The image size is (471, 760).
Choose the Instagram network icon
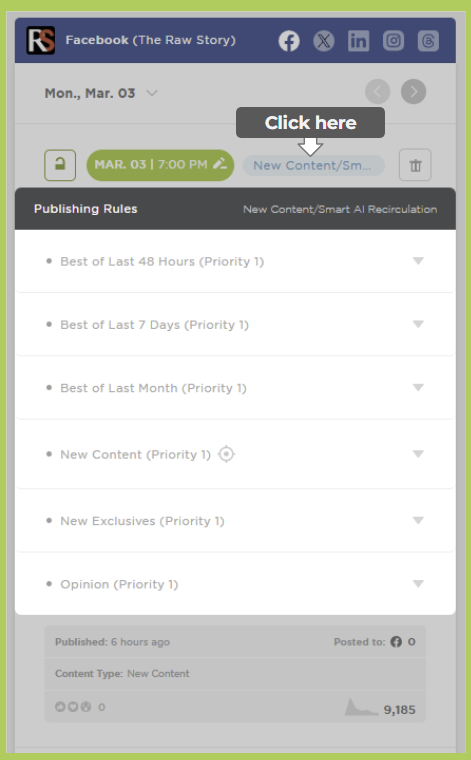coord(393,41)
